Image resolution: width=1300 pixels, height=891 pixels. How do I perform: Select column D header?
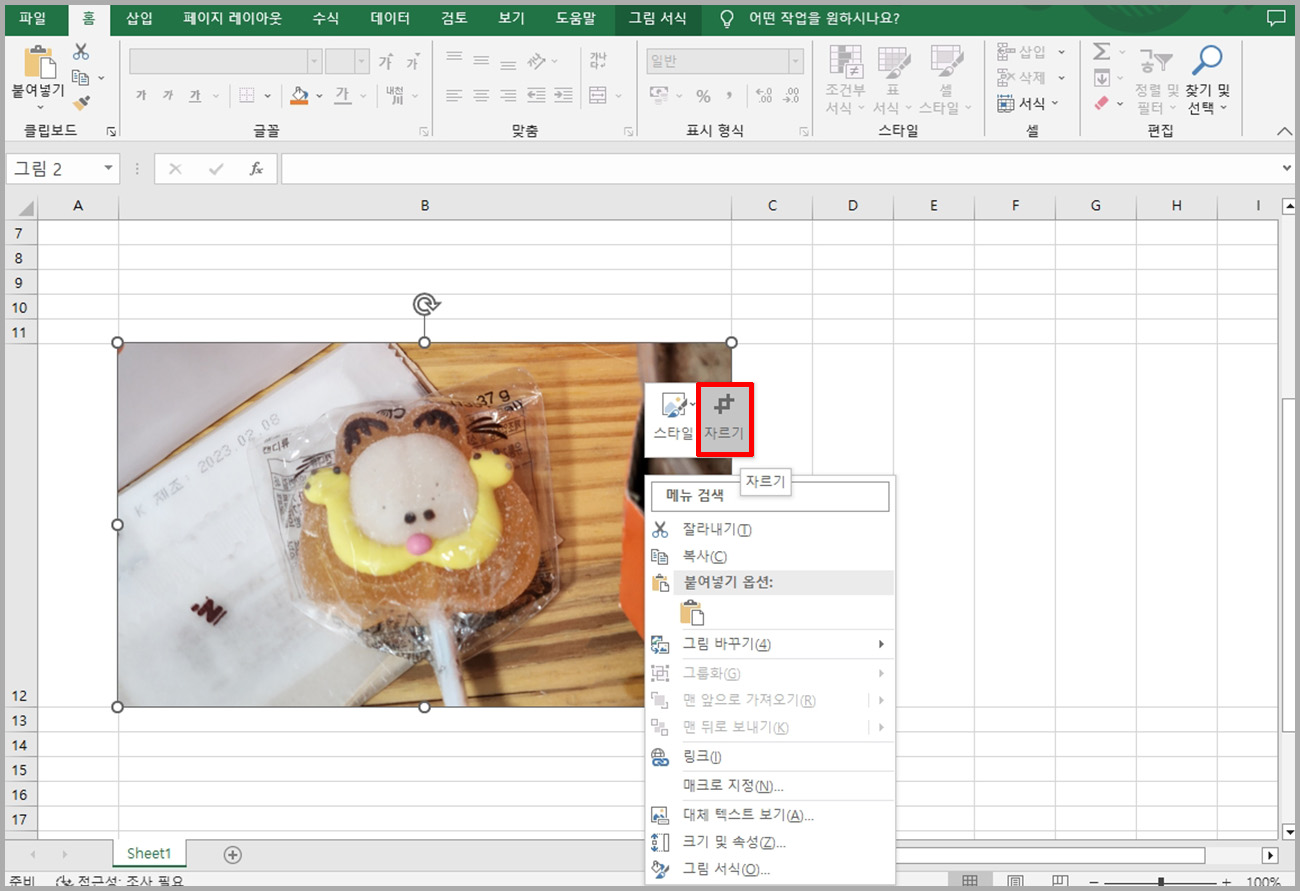point(853,206)
